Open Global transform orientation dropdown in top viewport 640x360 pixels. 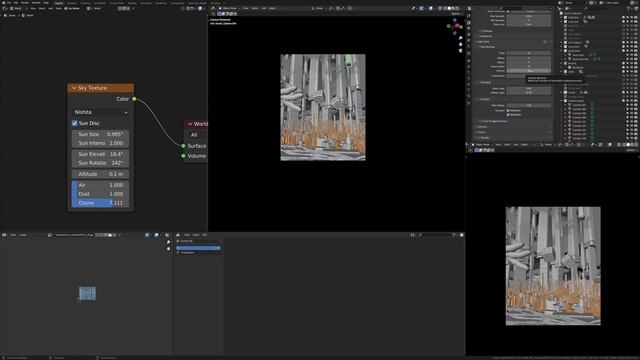[319, 8]
